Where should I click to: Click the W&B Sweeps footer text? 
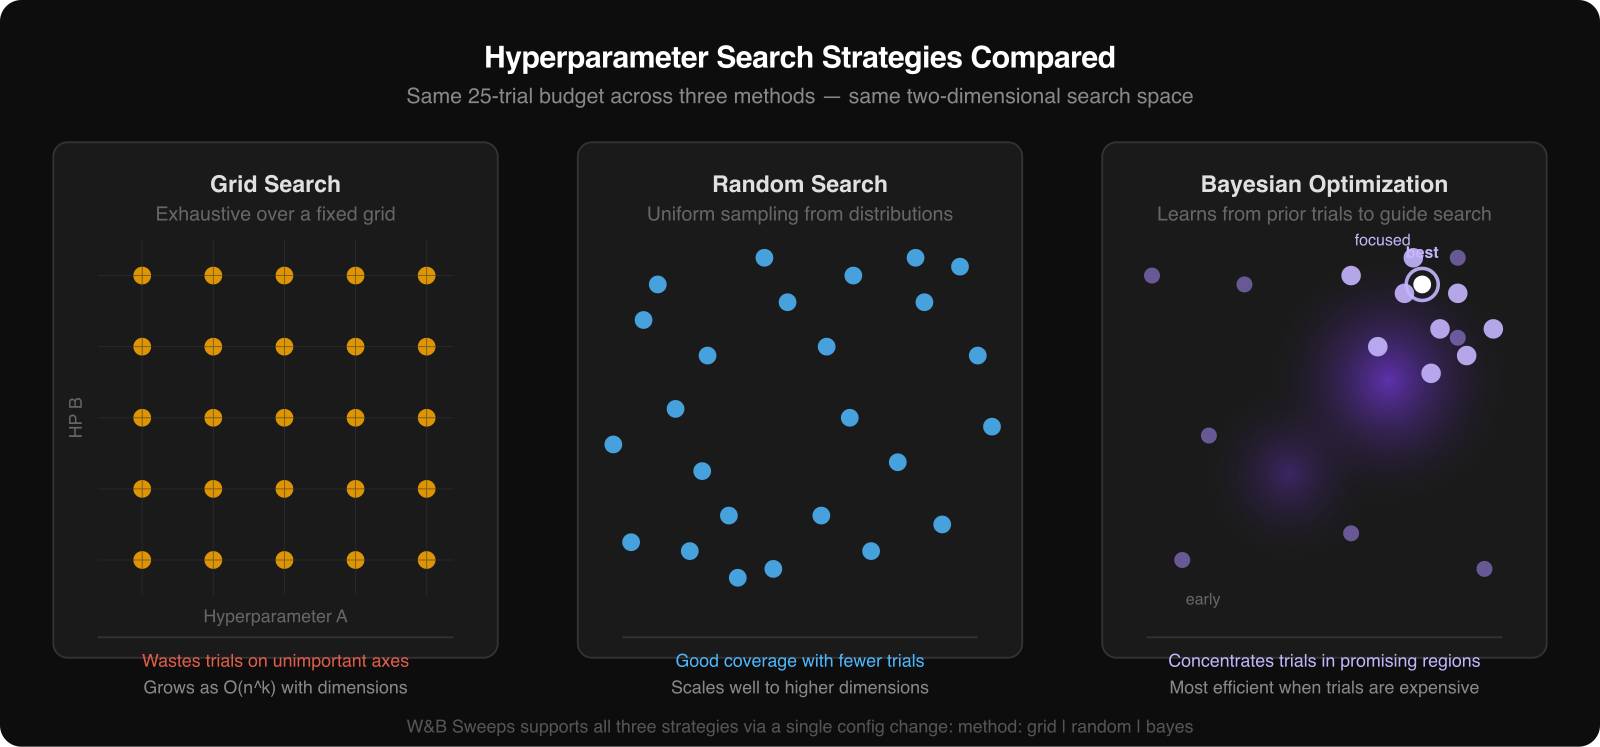(x=800, y=727)
